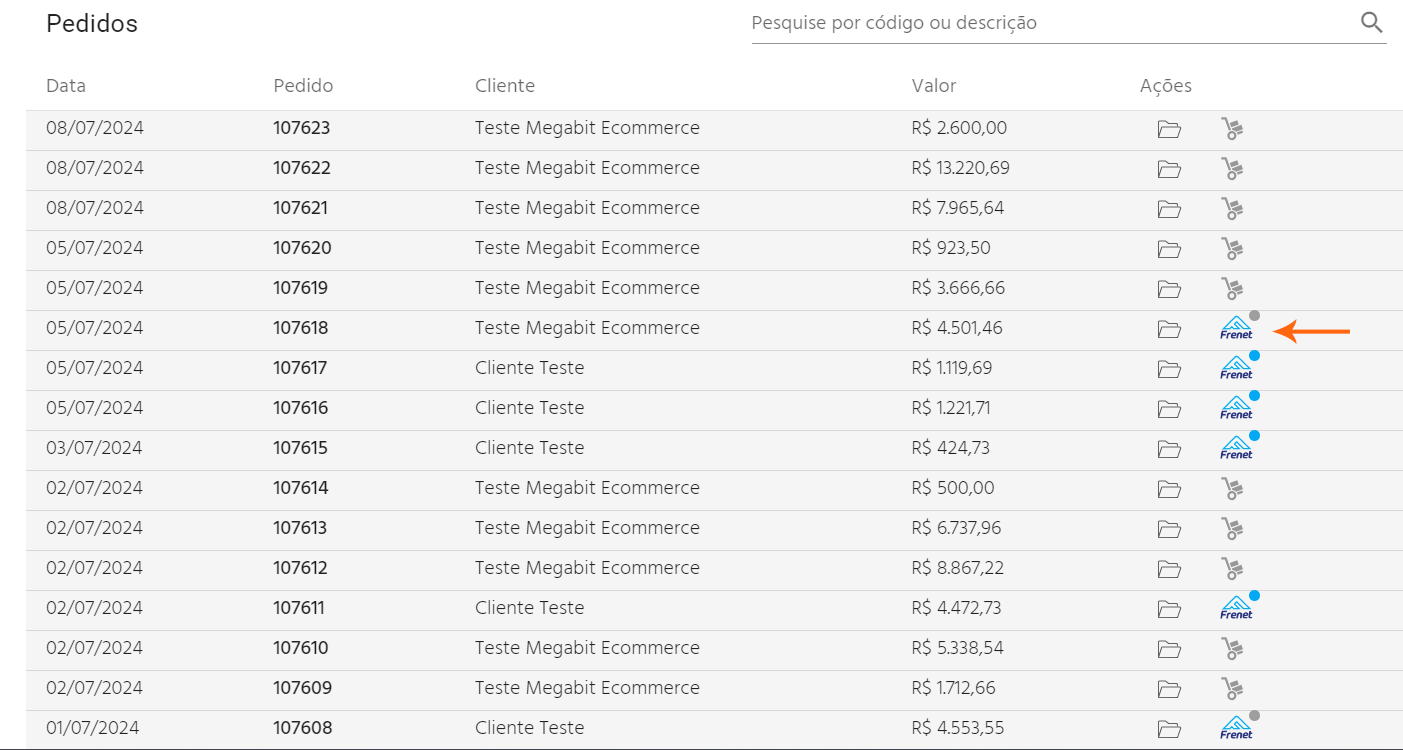The image size is (1403, 750).
Task: Select order number 107619
Action: (301, 288)
